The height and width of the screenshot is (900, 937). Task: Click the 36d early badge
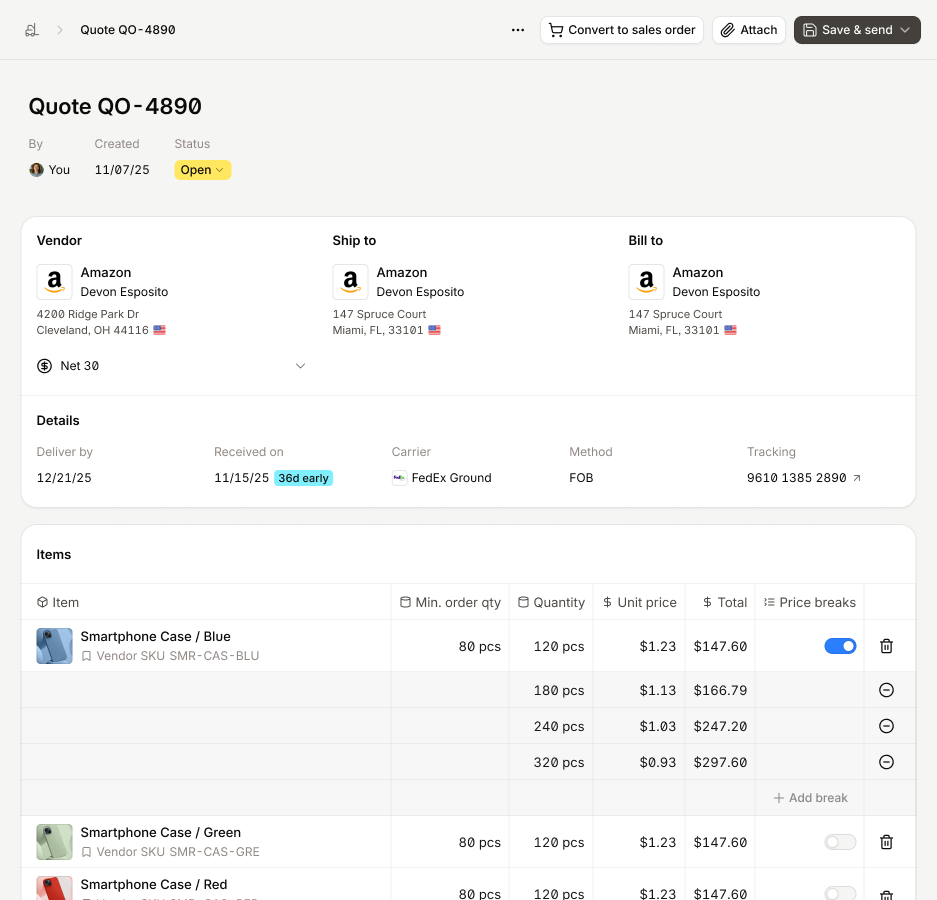pos(303,478)
